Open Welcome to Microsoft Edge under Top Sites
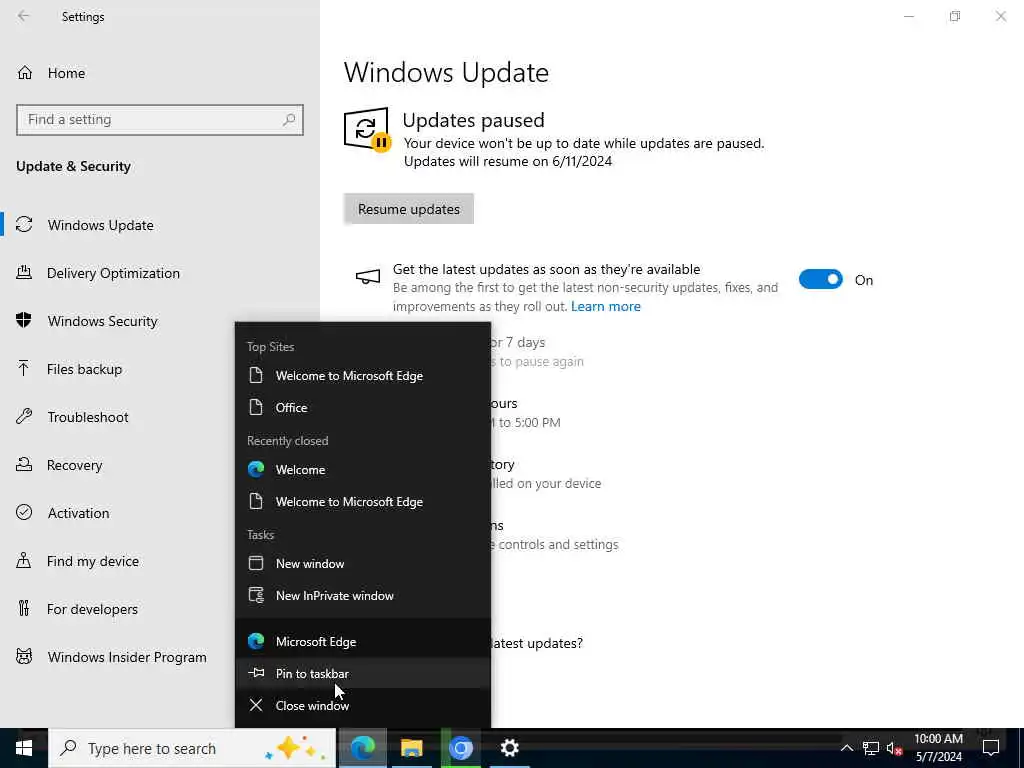Image resolution: width=1024 pixels, height=768 pixels. [362, 376]
